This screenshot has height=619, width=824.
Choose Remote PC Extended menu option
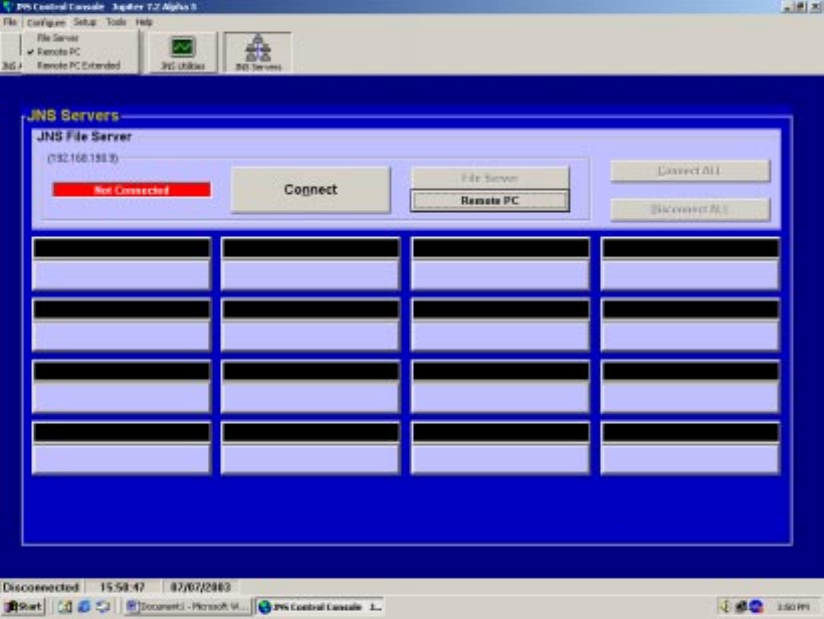point(78,65)
